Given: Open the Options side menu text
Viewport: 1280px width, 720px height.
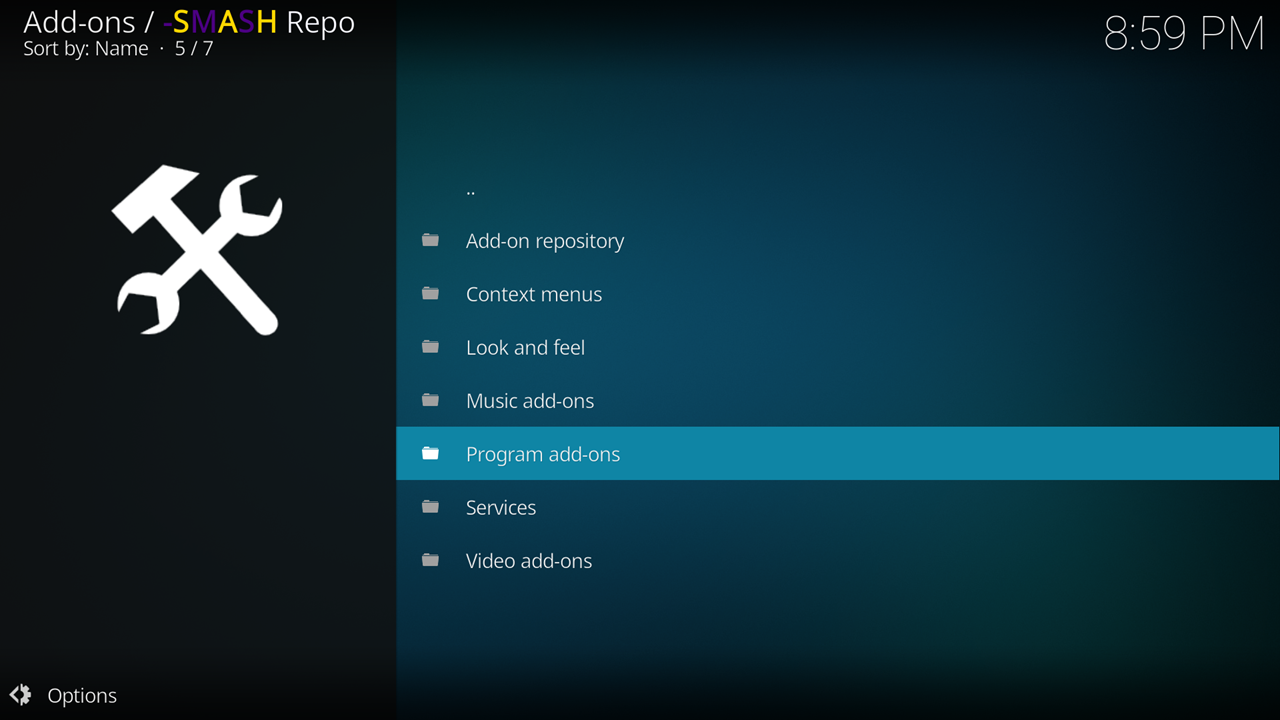Looking at the screenshot, I should [82, 696].
